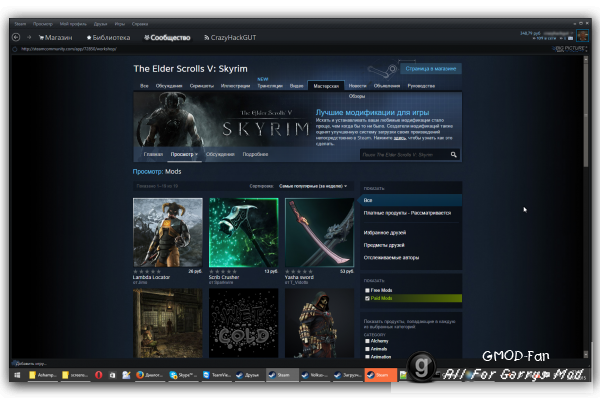The width and height of the screenshot is (600, 400).
Task: Open the Обзоры tab
Action: pyautogui.click(x=357, y=96)
